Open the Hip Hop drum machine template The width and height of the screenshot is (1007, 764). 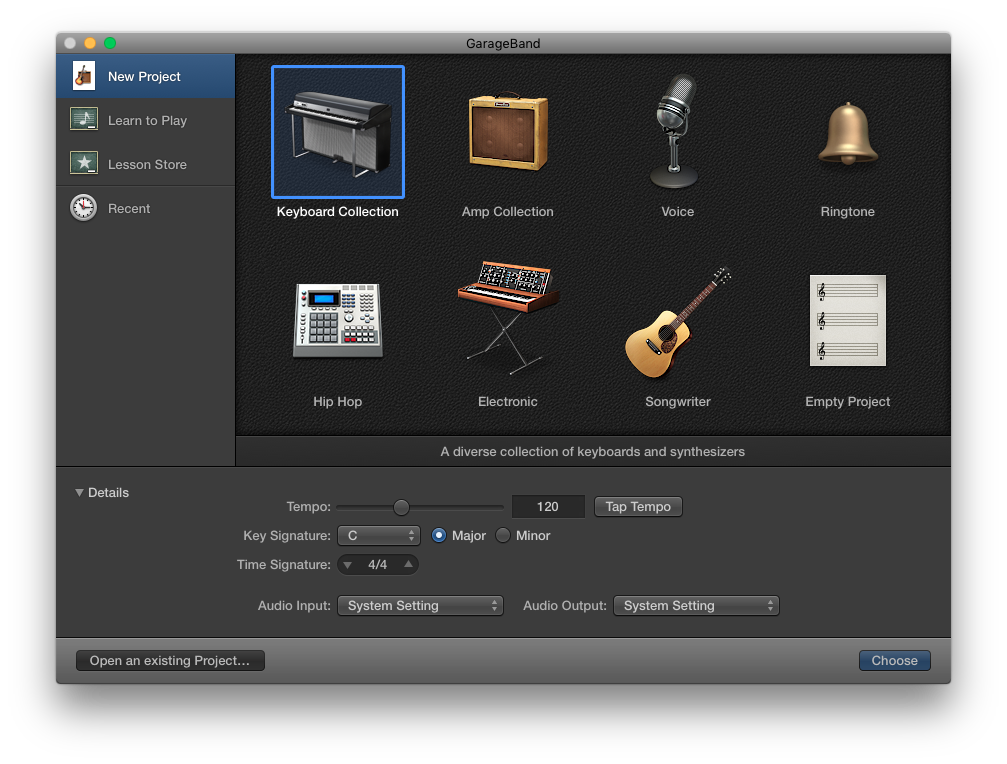point(337,320)
